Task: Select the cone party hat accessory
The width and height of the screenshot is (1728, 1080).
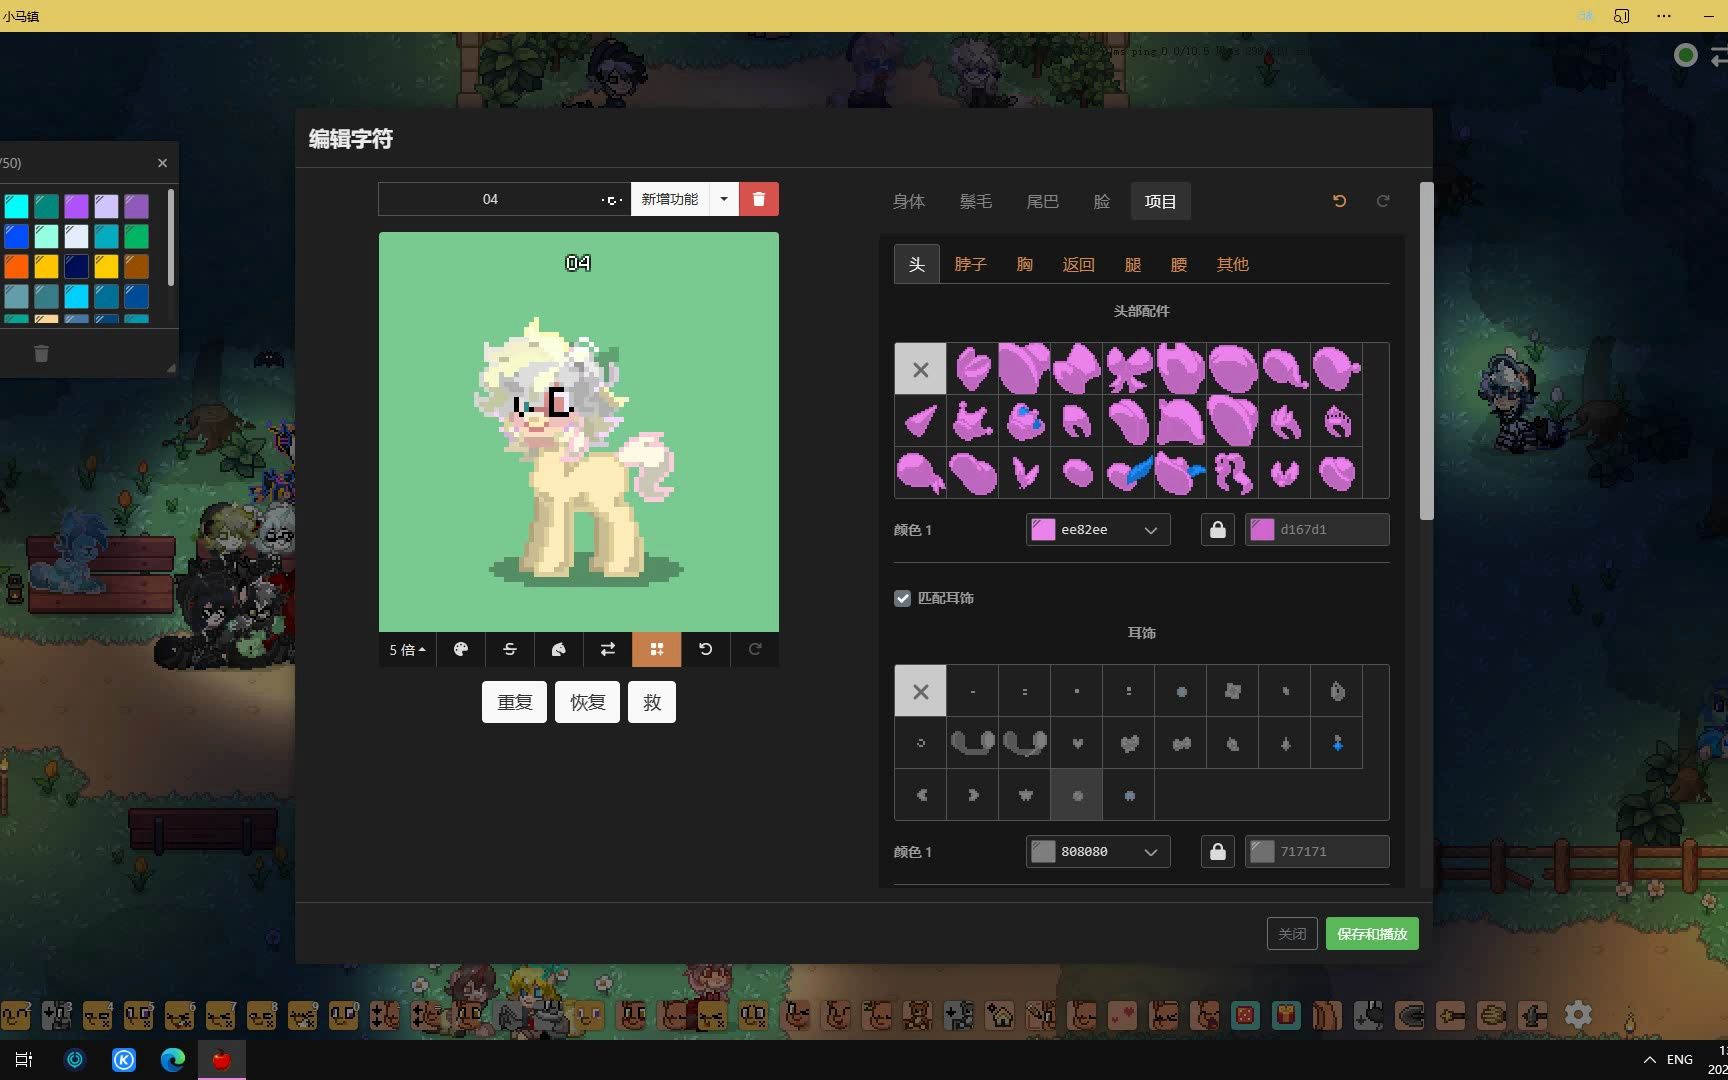Action: (920, 421)
